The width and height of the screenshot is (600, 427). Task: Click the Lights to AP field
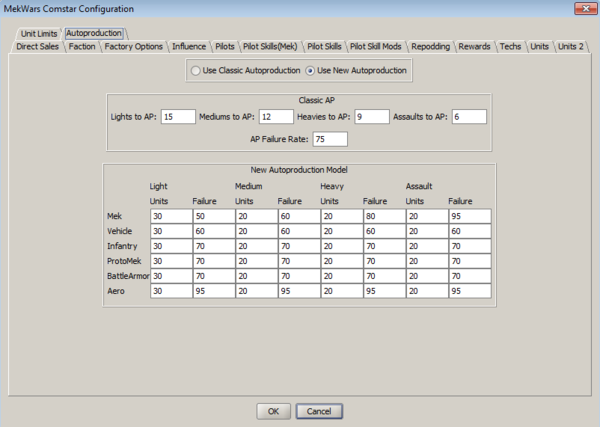pyautogui.click(x=177, y=117)
